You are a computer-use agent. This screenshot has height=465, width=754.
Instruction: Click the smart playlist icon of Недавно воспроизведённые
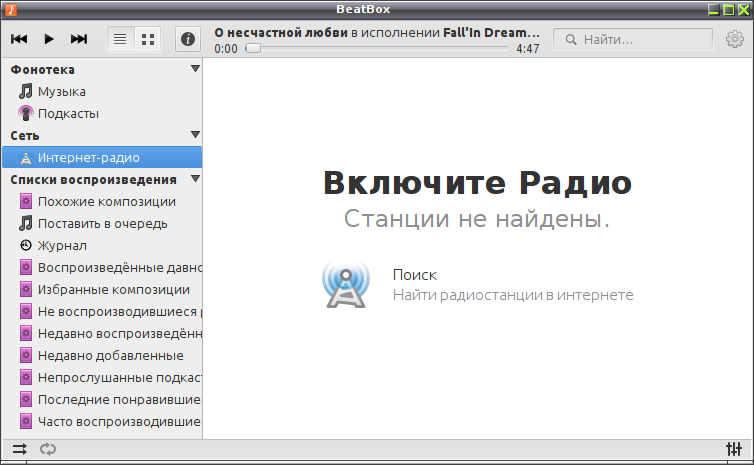pos(26,333)
